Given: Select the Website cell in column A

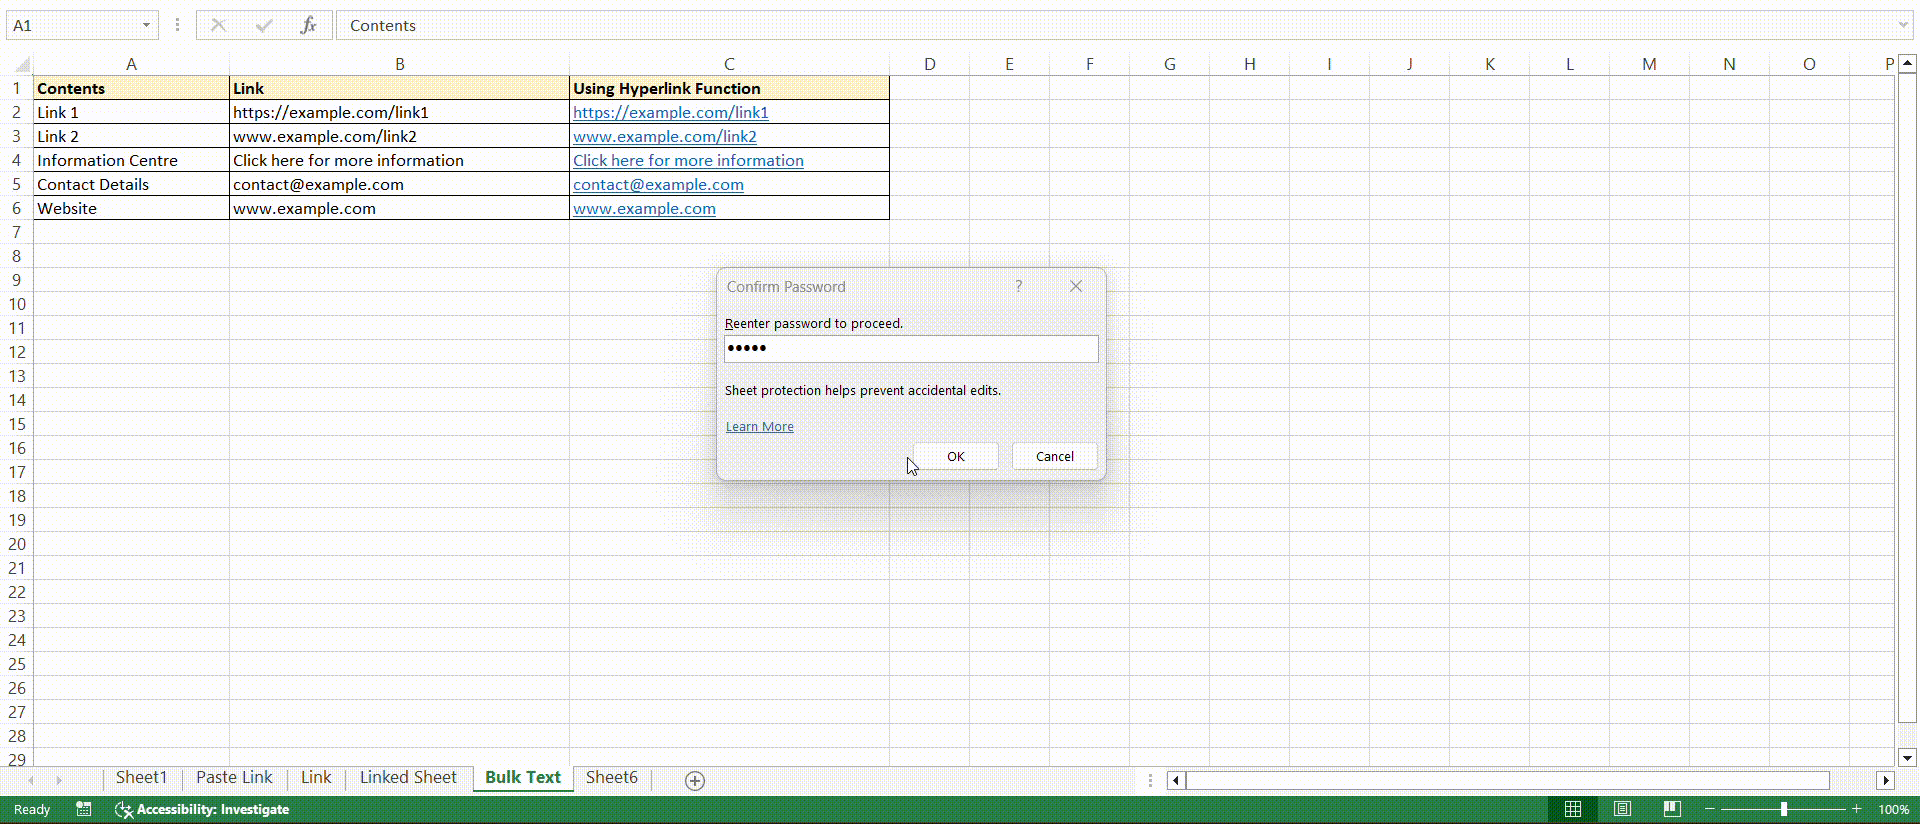Looking at the screenshot, I should click(131, 208).
